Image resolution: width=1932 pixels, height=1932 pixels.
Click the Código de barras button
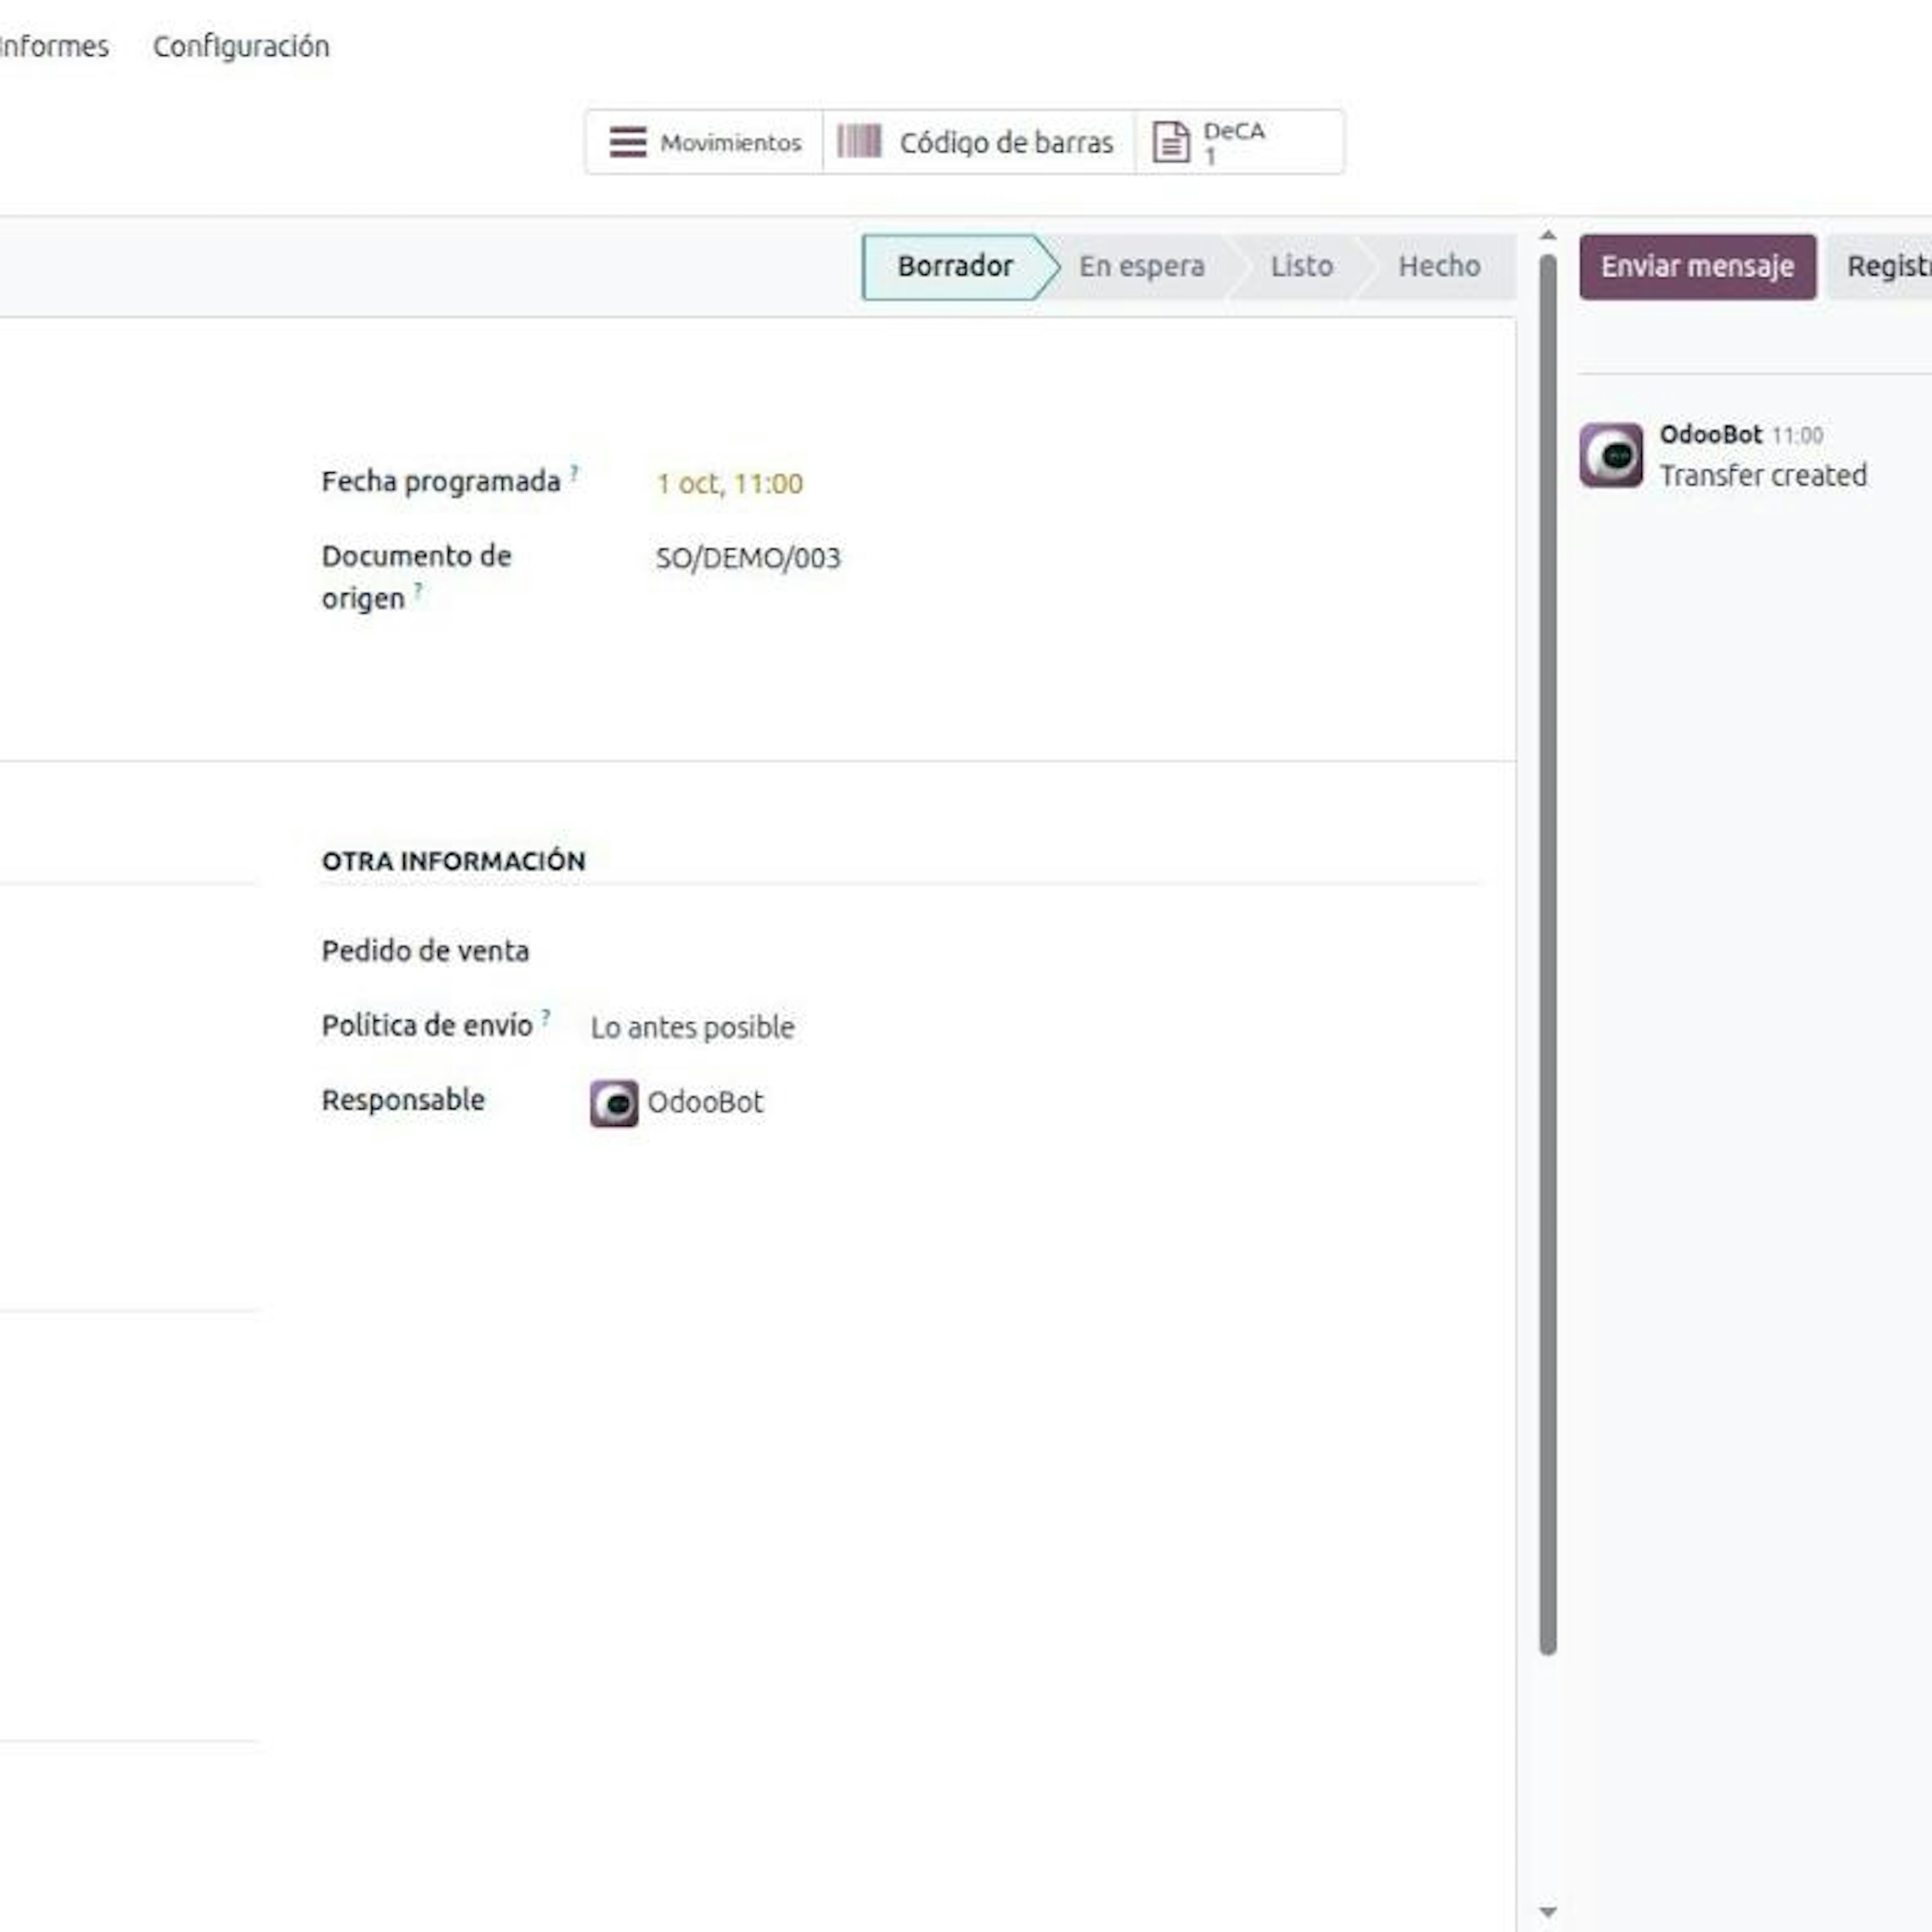[x=978, y=142]
